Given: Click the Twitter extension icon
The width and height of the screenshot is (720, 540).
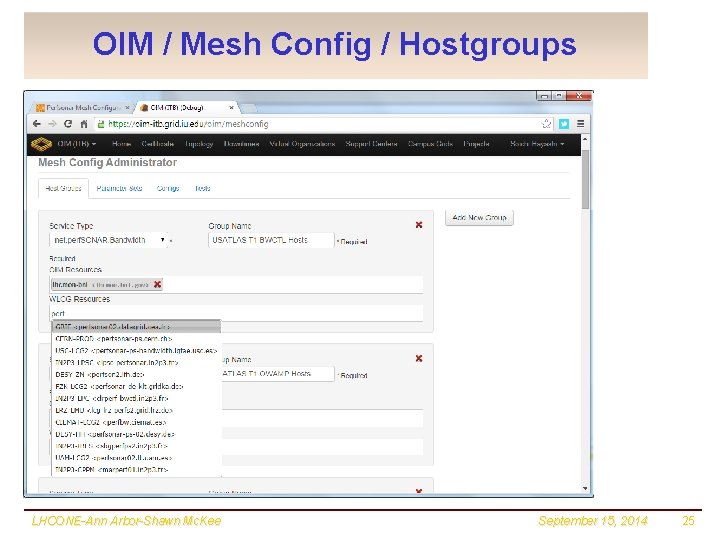Looking at the screenshot, I should pos(564,124).
